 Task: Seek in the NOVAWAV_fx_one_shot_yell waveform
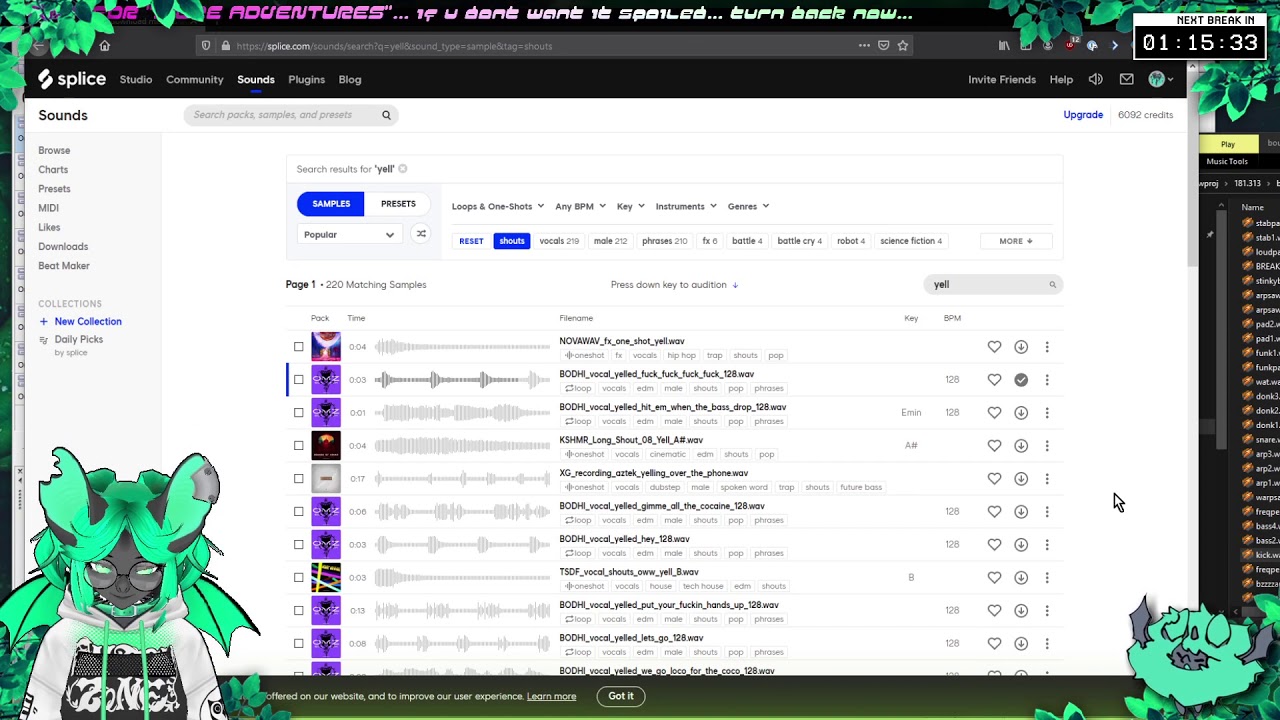pyautogui.click(x=462, y=347)
